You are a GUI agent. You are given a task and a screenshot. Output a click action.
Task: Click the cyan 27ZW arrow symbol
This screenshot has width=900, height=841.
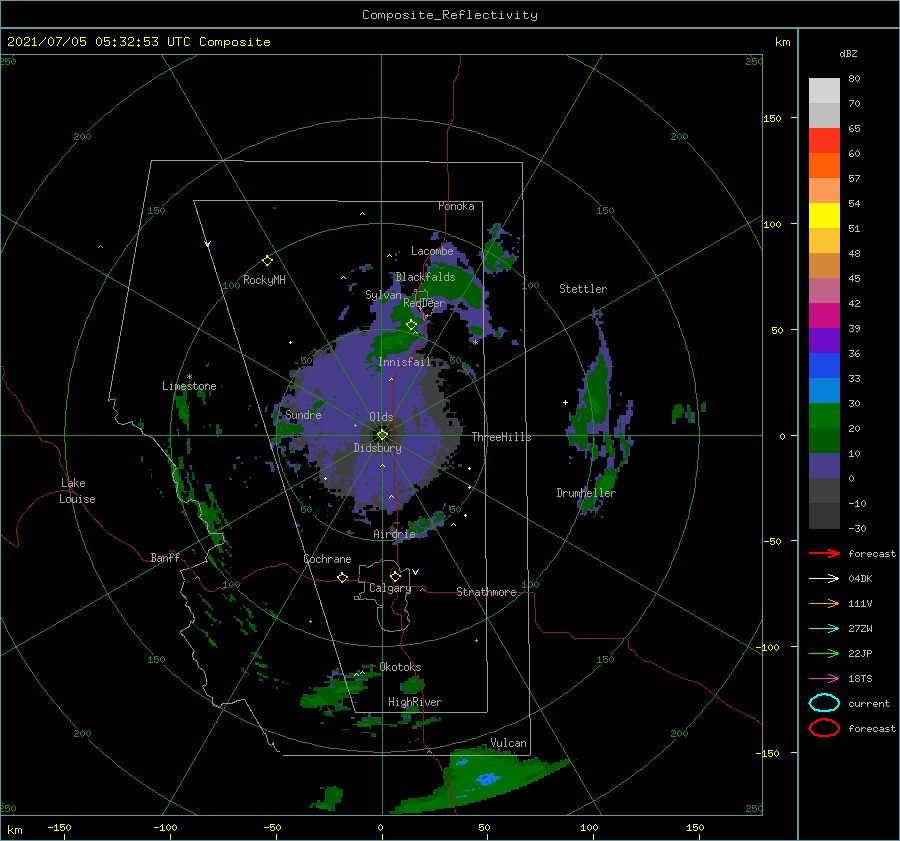coord(824,629)
